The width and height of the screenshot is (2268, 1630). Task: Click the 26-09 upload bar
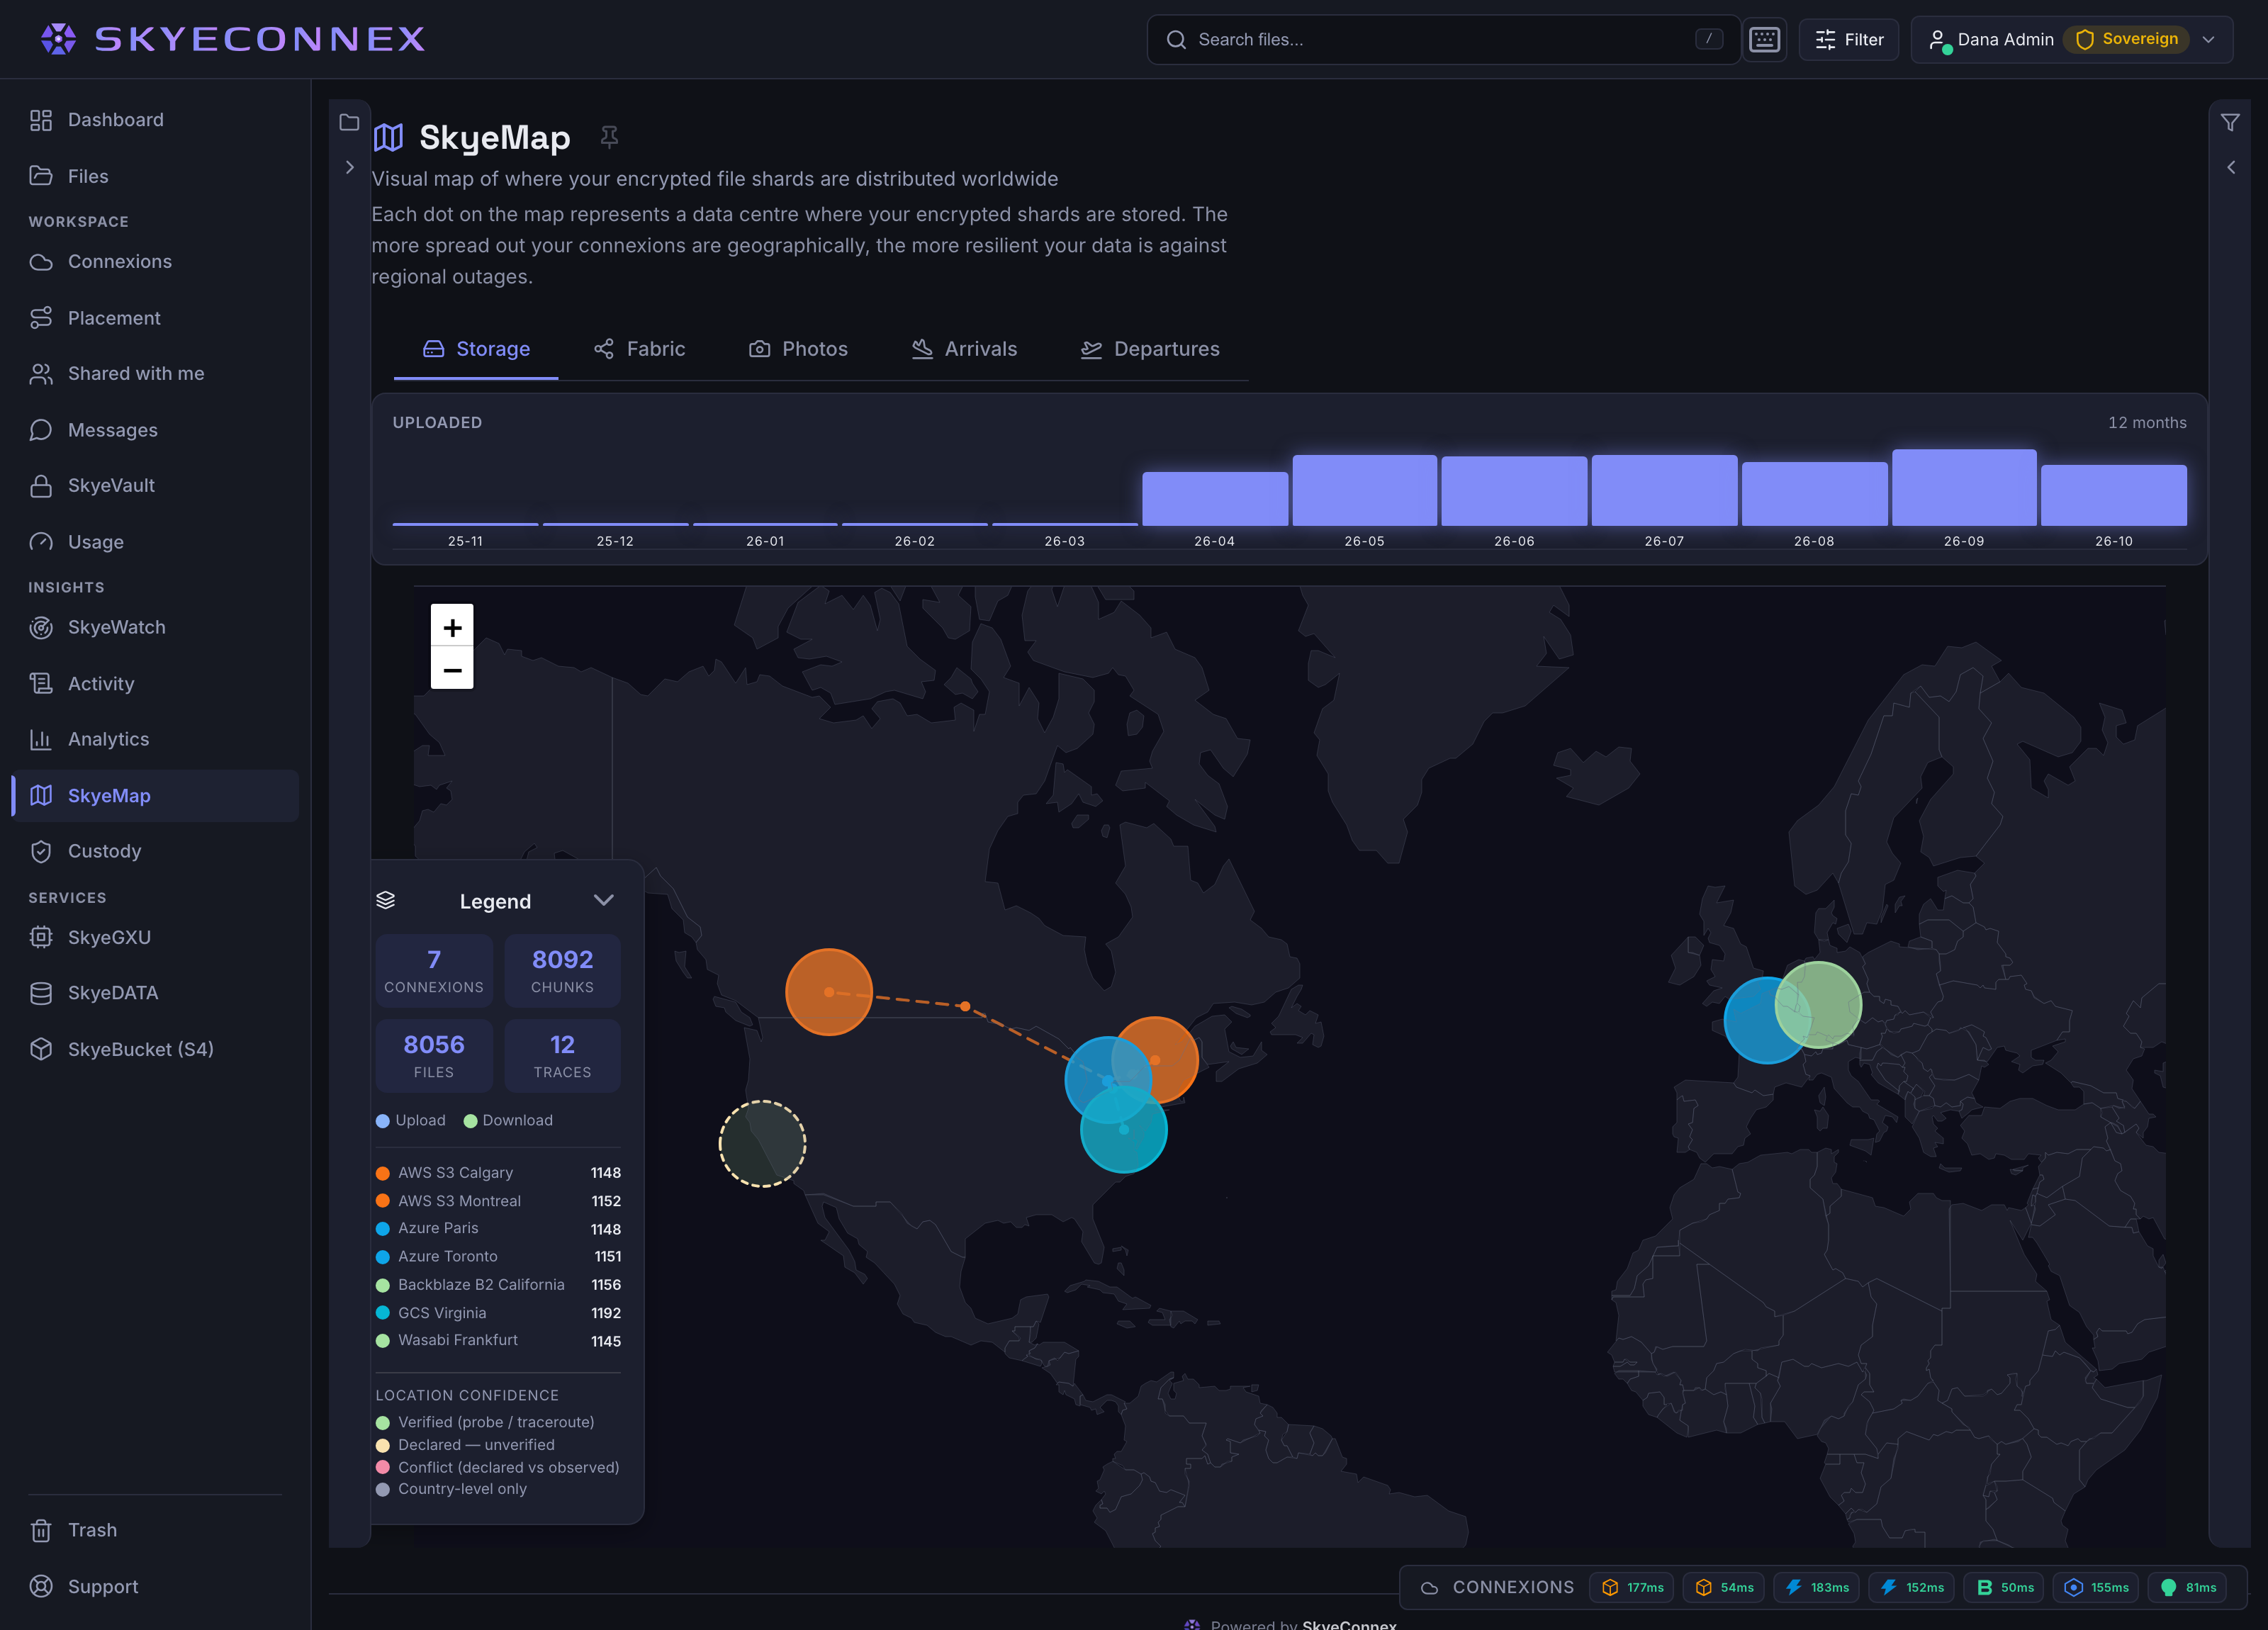1964,488
